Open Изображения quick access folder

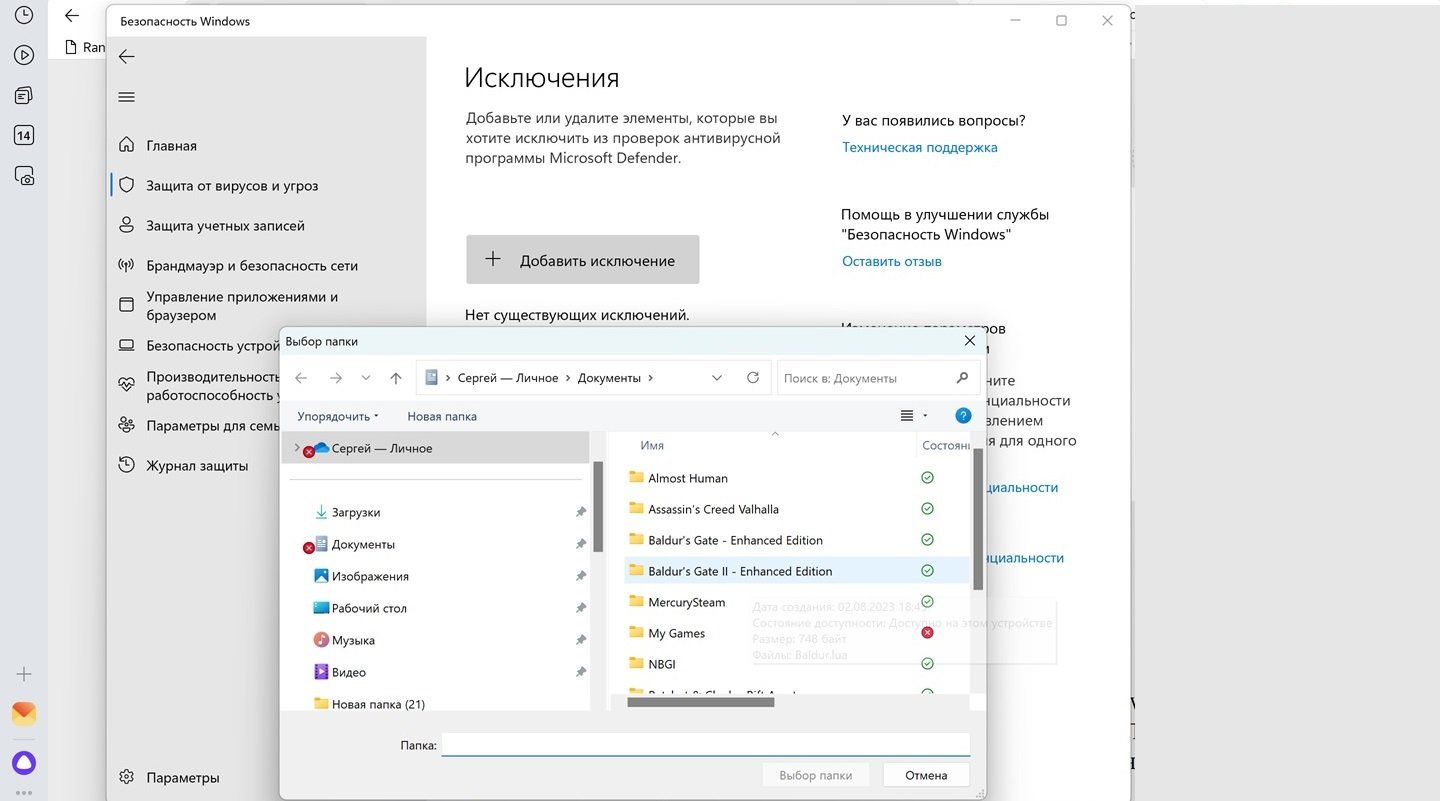point(370,576)
